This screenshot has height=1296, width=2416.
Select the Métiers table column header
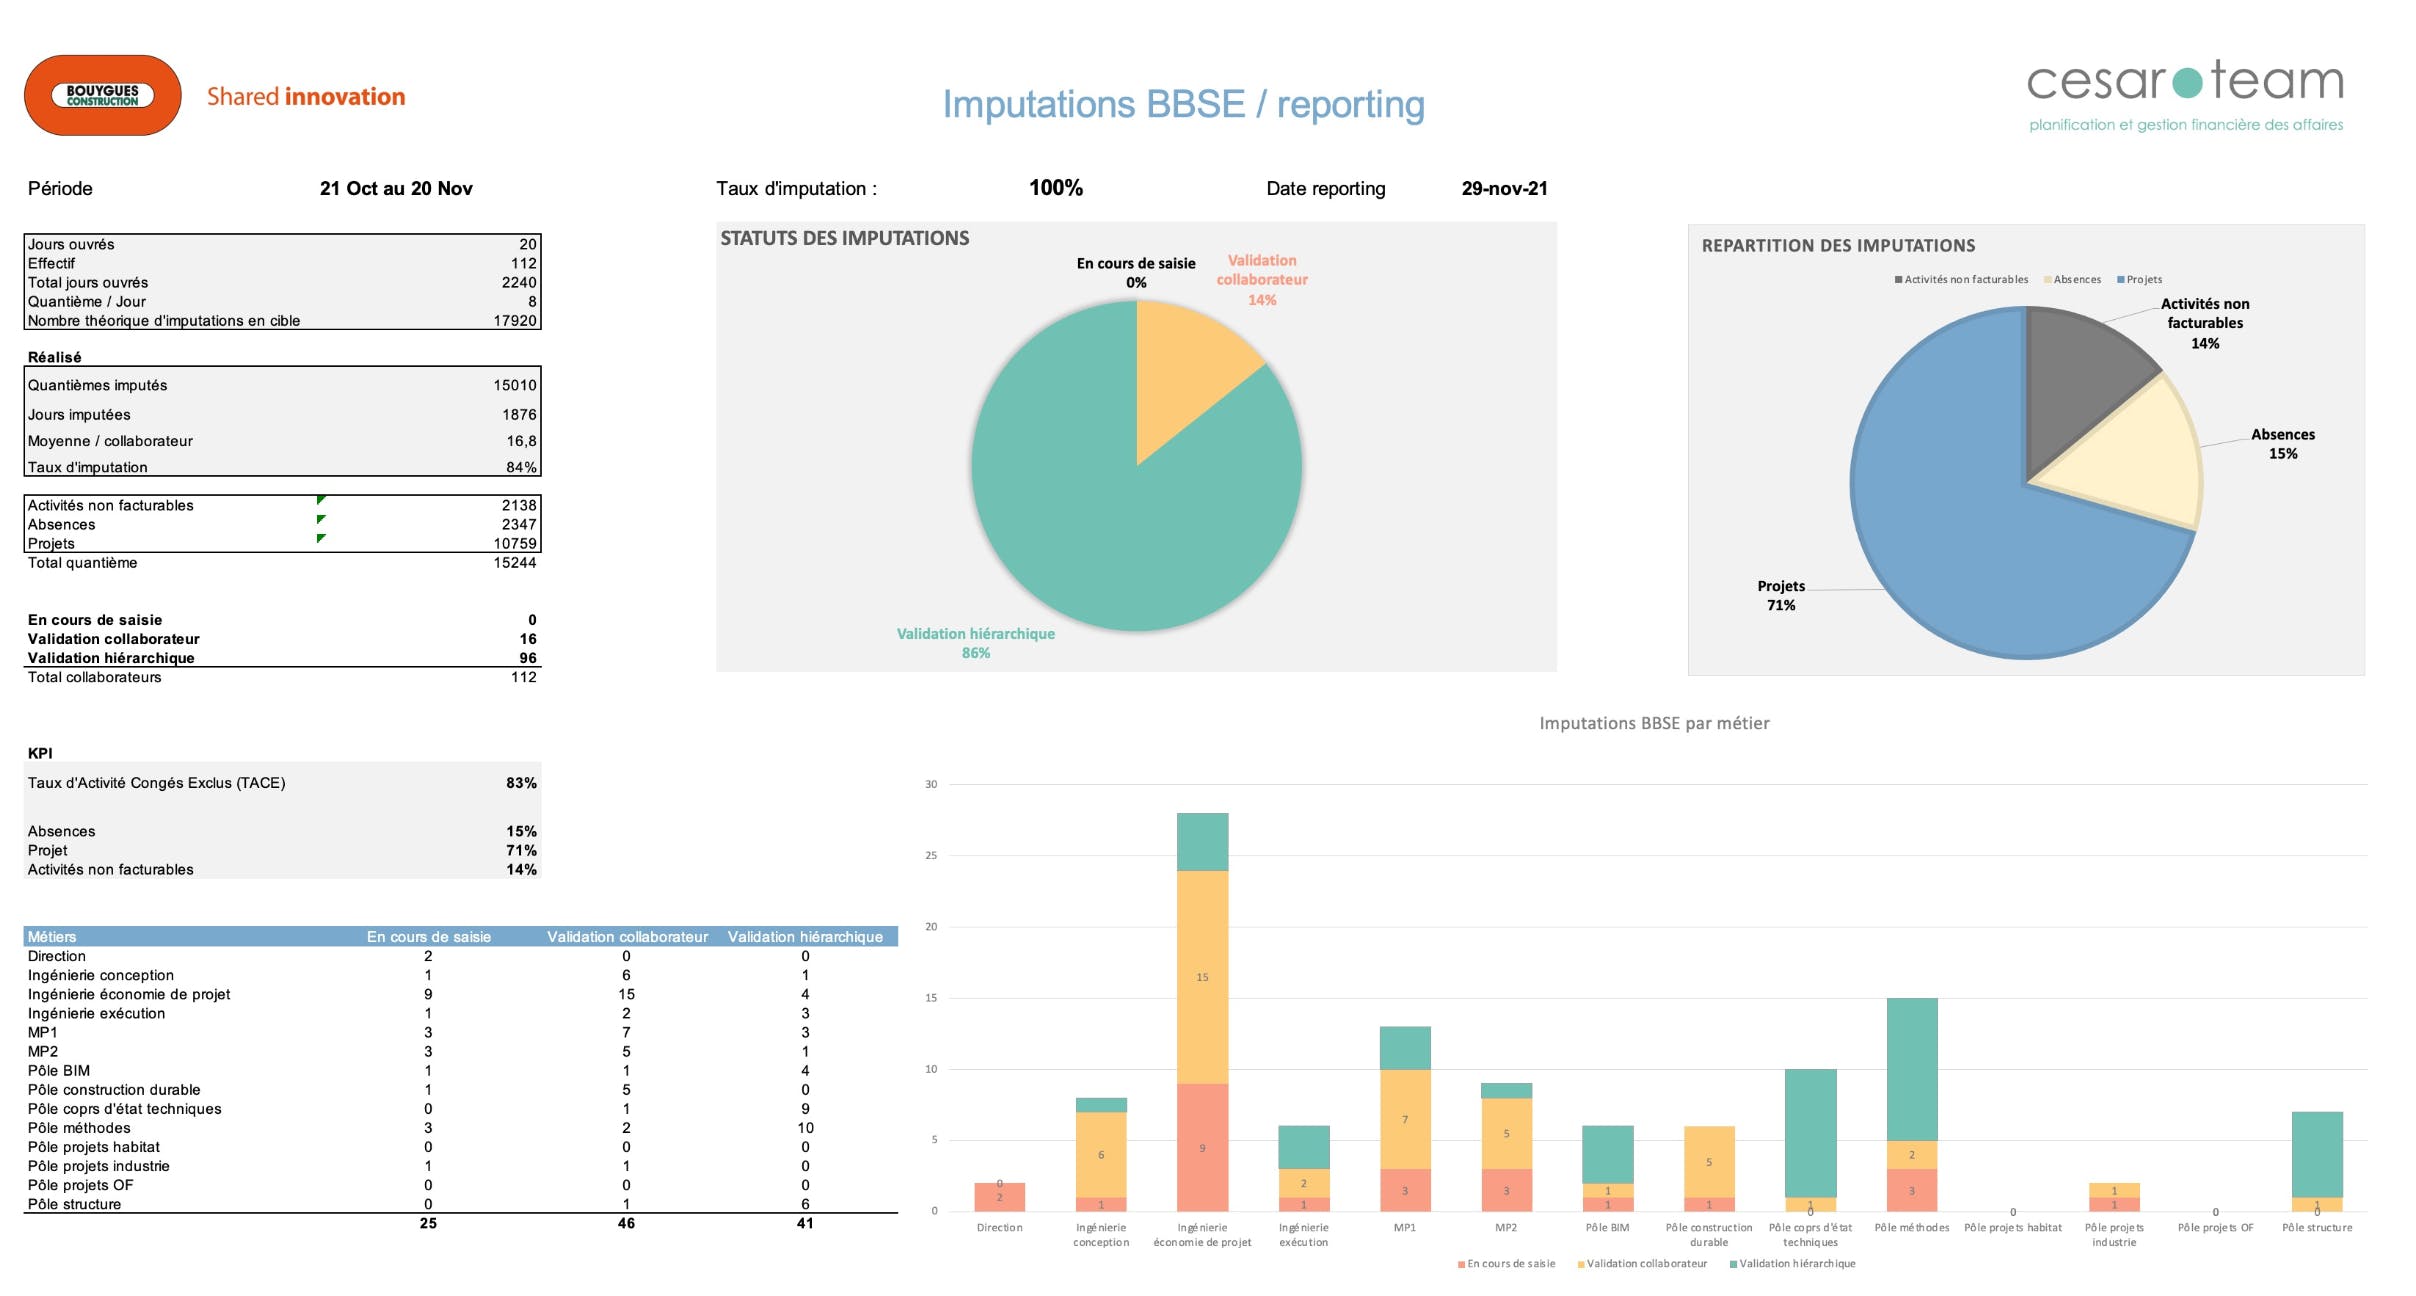pos(52,937)
